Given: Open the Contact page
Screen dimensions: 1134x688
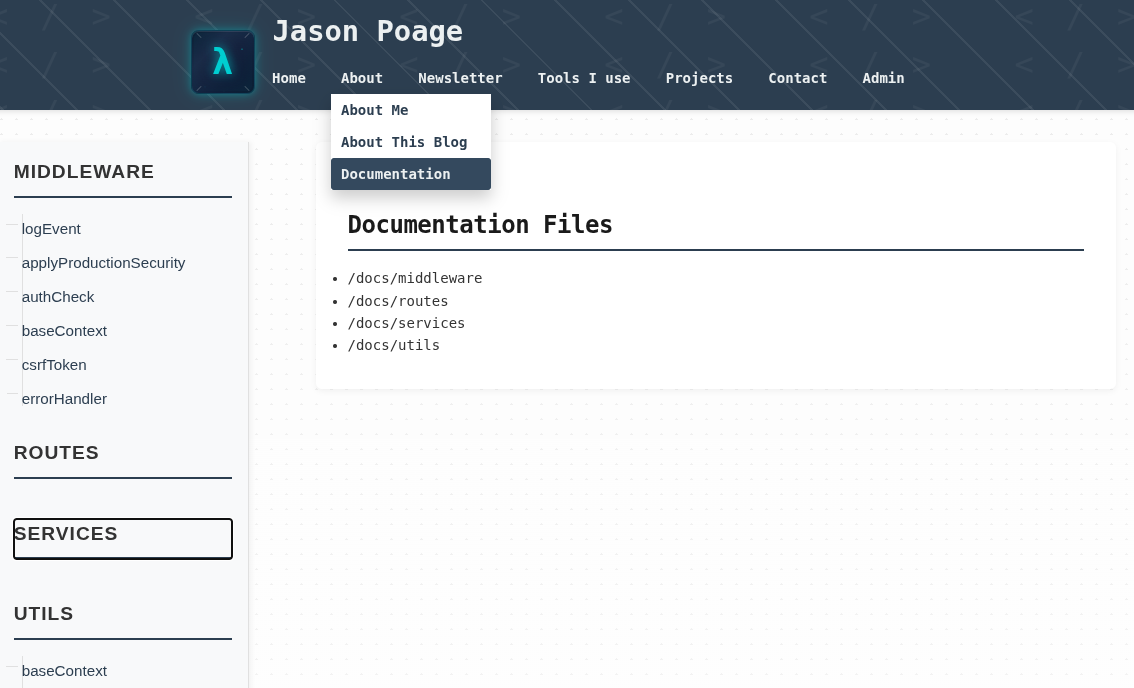Looking at the screenshot, I should [797, 78].
